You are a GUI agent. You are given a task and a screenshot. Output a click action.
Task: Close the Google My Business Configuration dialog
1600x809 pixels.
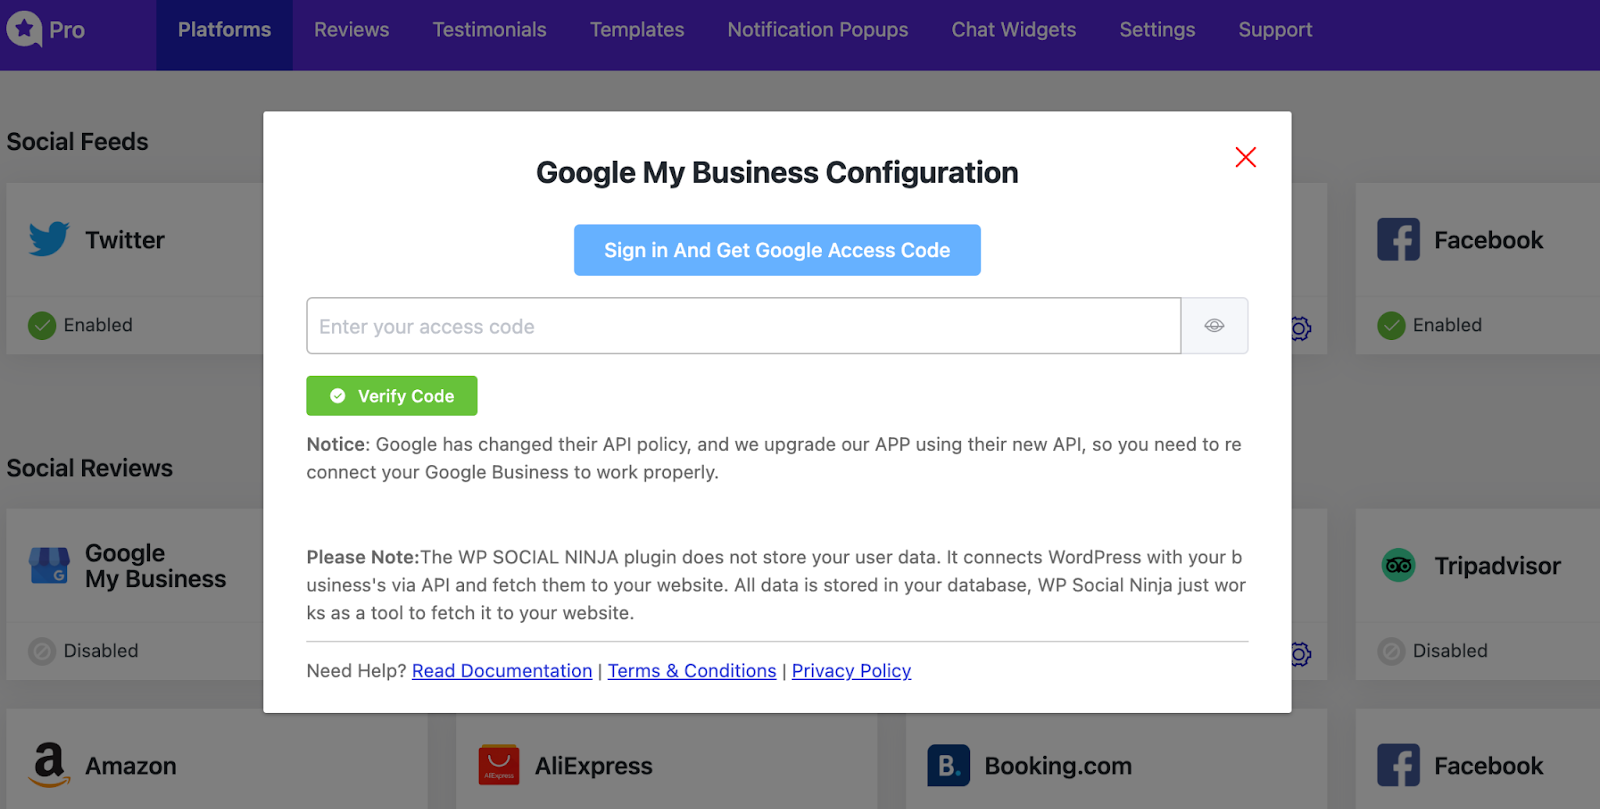pos(1245,157)
